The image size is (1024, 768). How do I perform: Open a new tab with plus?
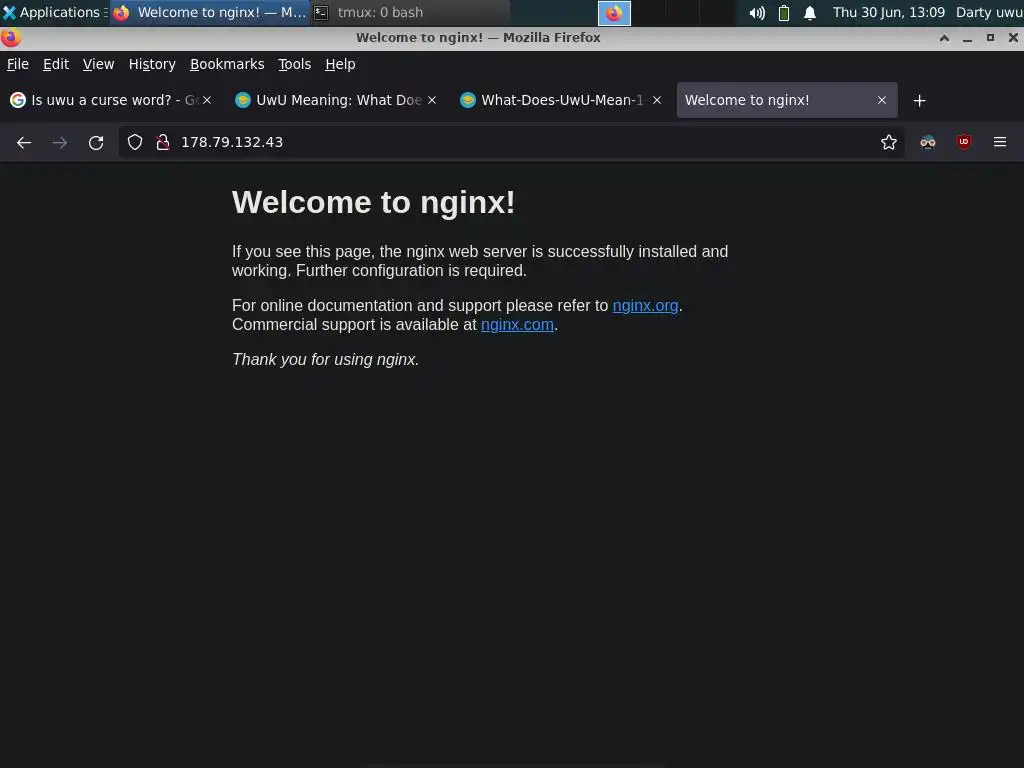[x=919, y=101]
